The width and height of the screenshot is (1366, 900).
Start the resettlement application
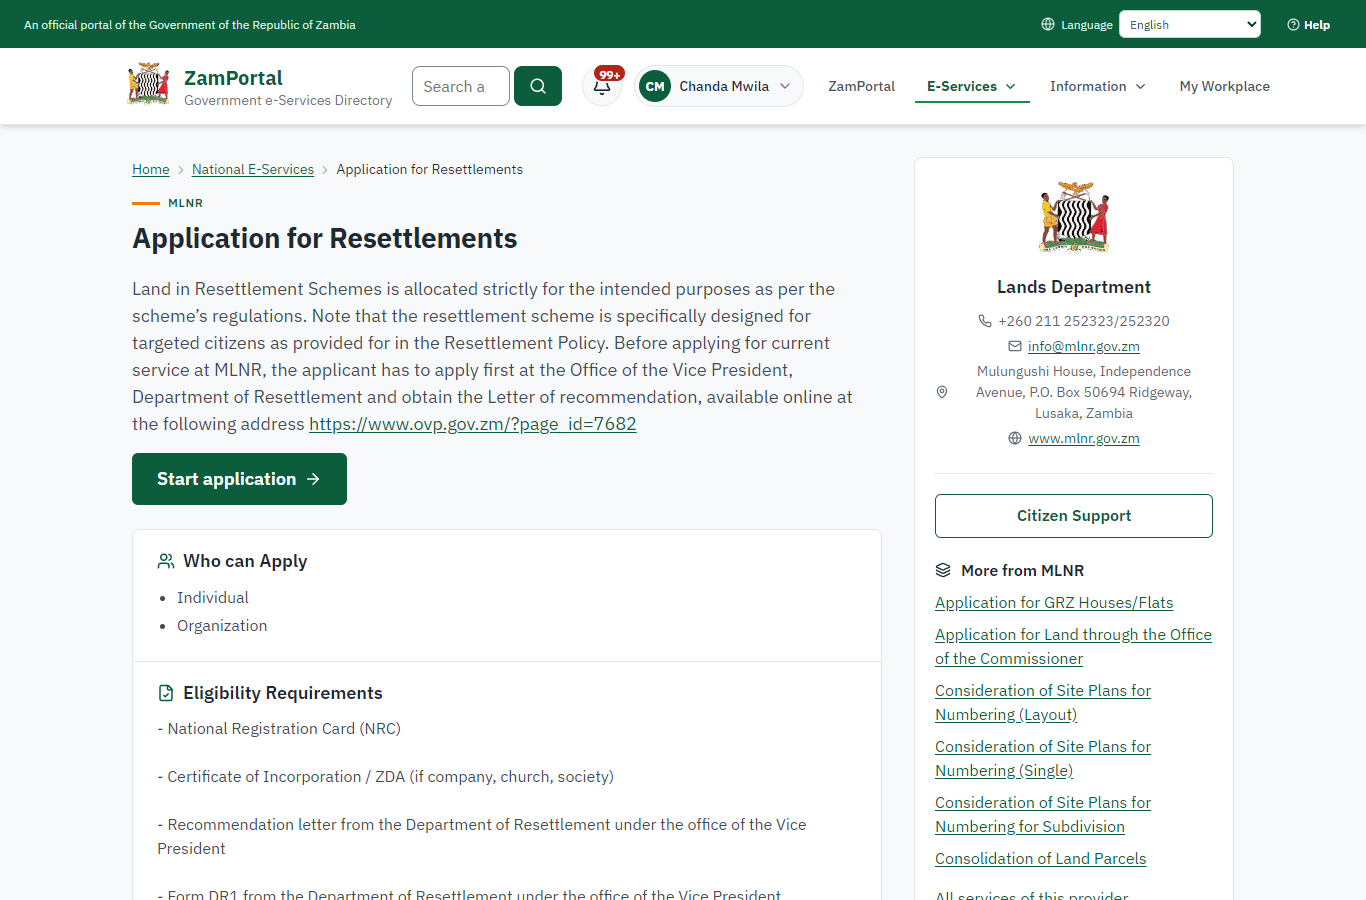pos(239,479)
